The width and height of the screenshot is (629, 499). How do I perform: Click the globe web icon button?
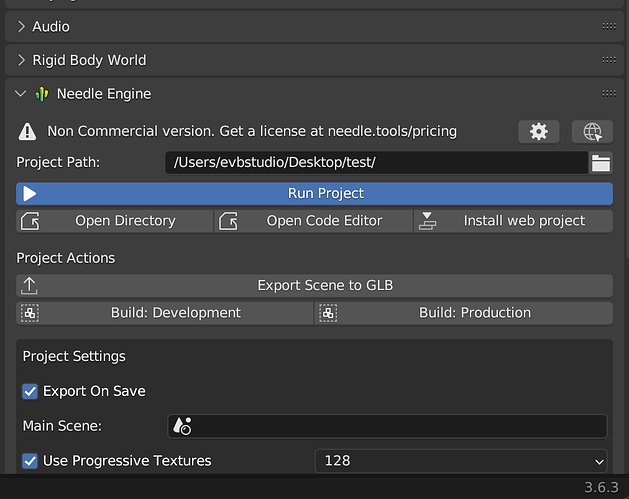pyautogui.click(x=592, y=131)
